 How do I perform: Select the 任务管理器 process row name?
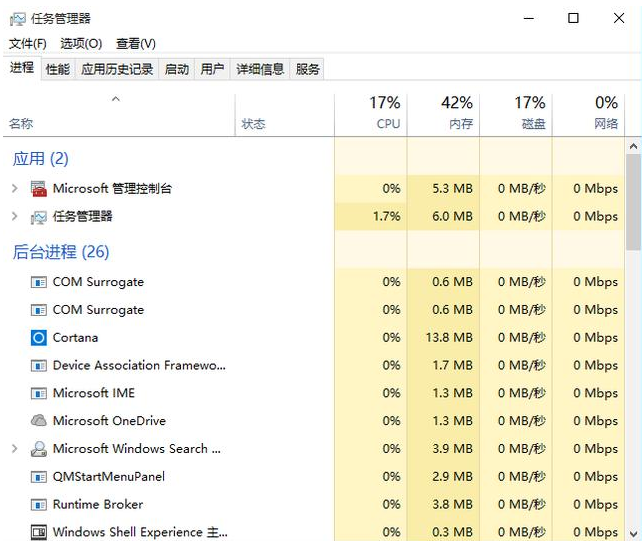click(82, 216)
